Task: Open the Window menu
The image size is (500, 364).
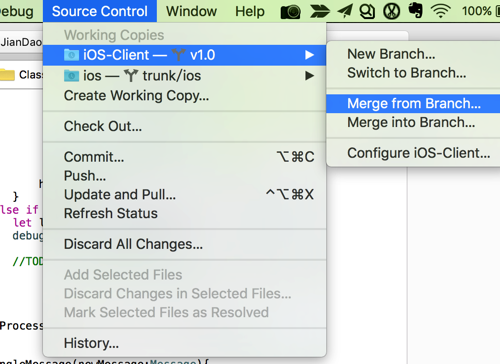Action: 191,11
